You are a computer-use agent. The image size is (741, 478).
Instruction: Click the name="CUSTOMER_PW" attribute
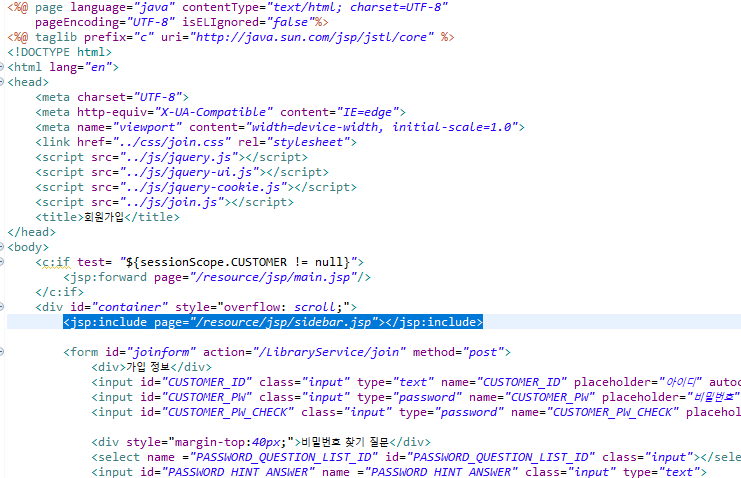532,397
